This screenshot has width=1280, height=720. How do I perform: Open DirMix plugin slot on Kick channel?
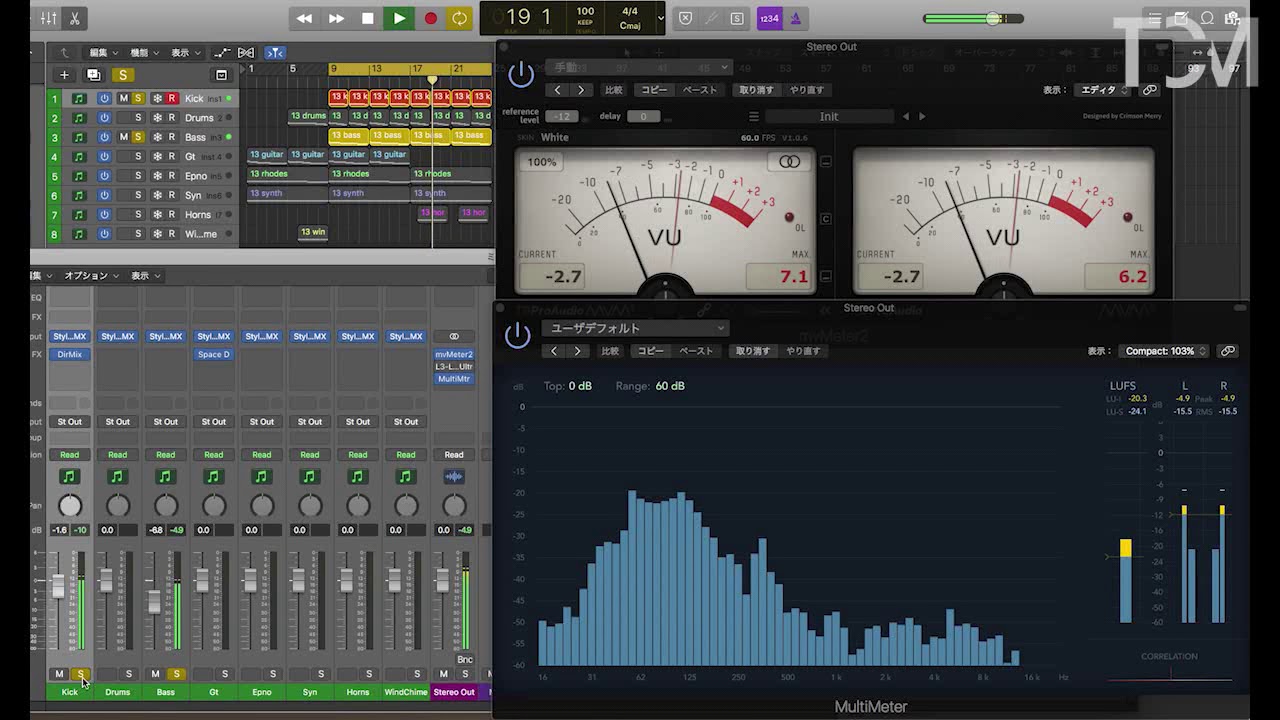[69, 354]
